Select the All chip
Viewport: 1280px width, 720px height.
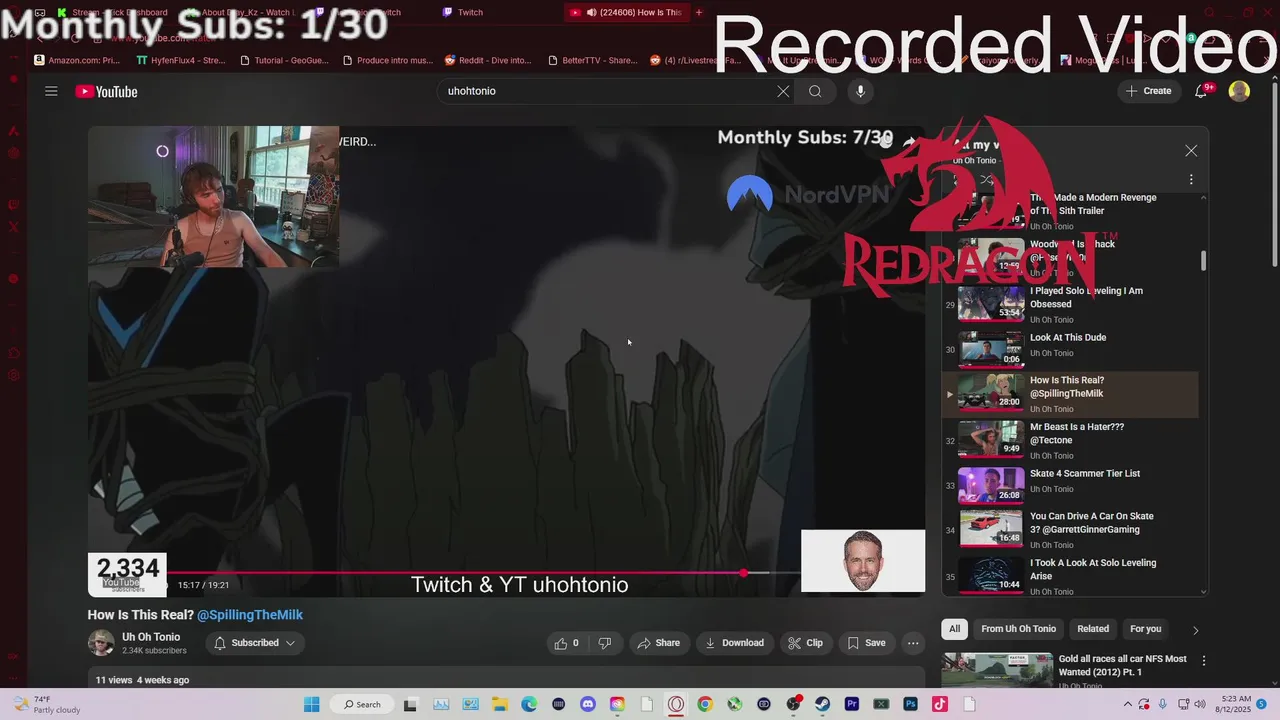(955, 629)
